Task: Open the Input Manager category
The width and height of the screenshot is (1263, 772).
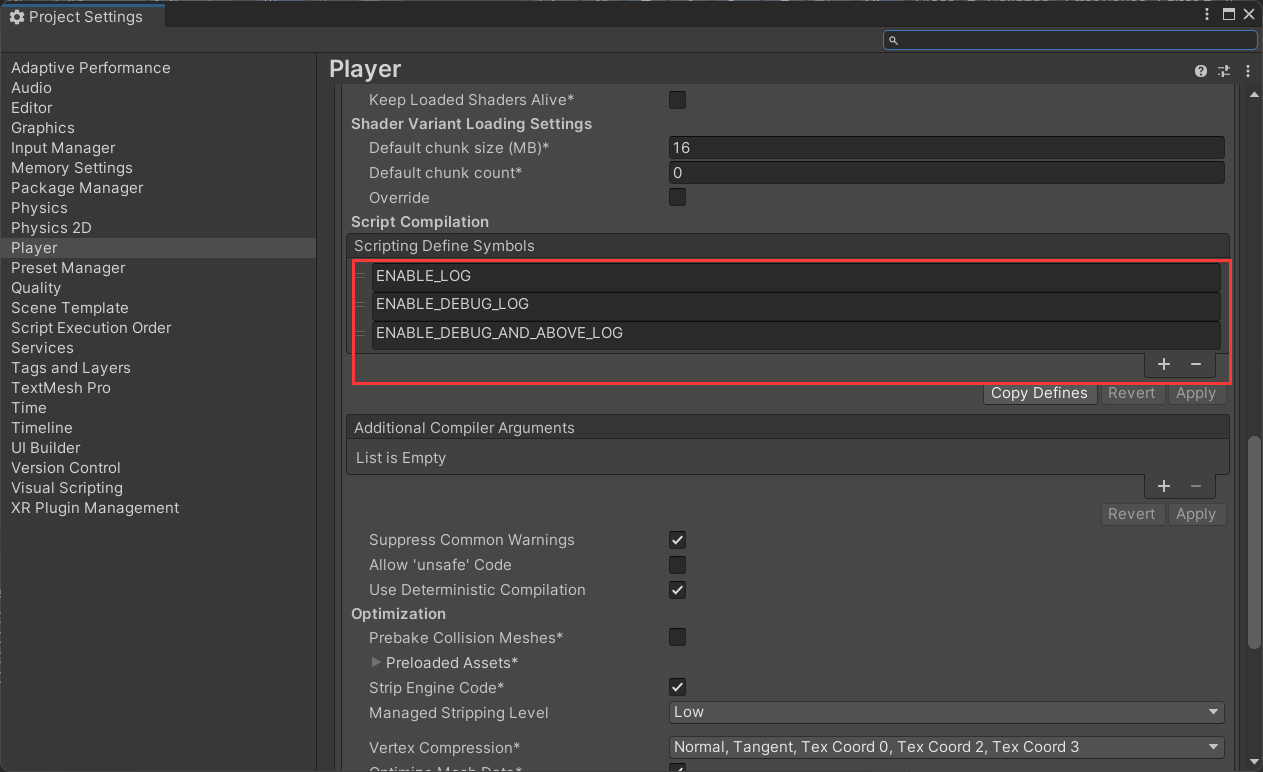Action: click(x=63, y=148)
